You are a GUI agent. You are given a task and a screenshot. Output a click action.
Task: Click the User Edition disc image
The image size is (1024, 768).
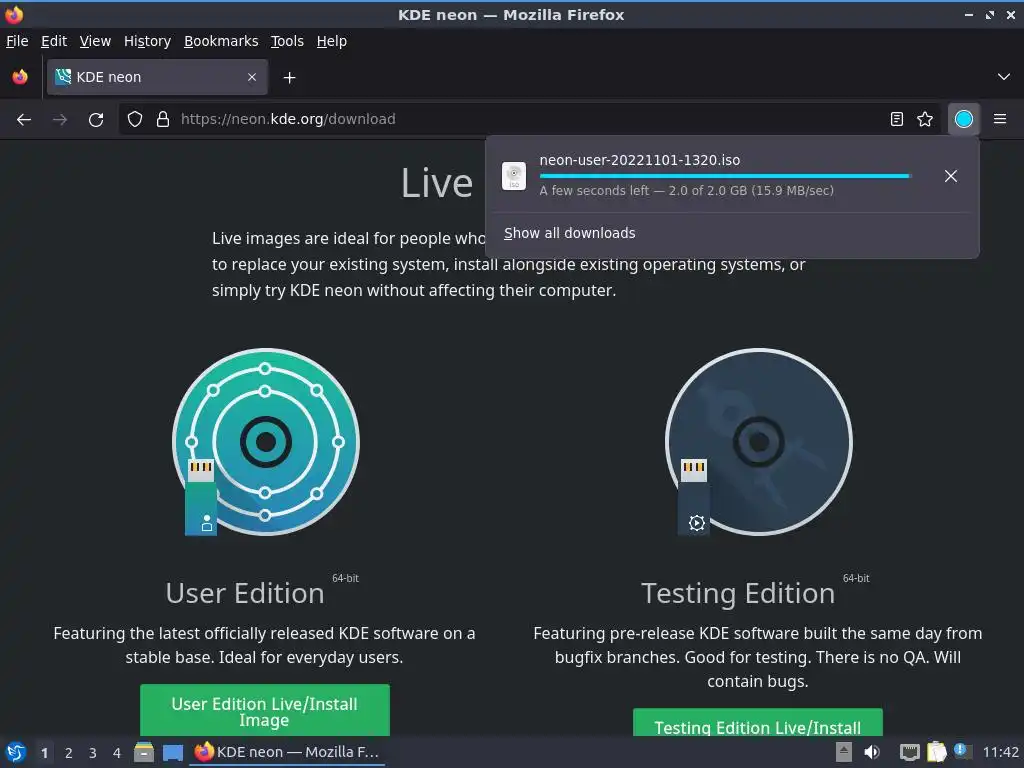[x=265, y=442]
